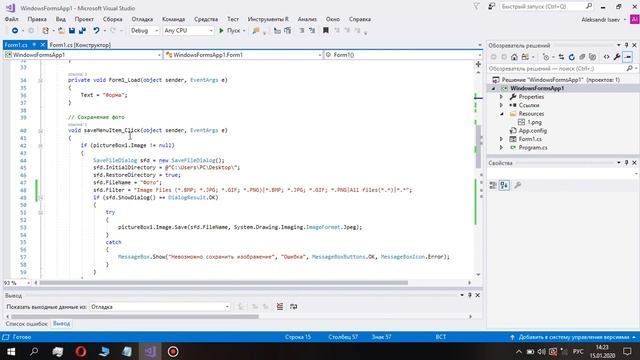This screenshot has width=640, height=360.
Task: Click the Home icon in Solution Explorer
Action: (x=514, y=57)
